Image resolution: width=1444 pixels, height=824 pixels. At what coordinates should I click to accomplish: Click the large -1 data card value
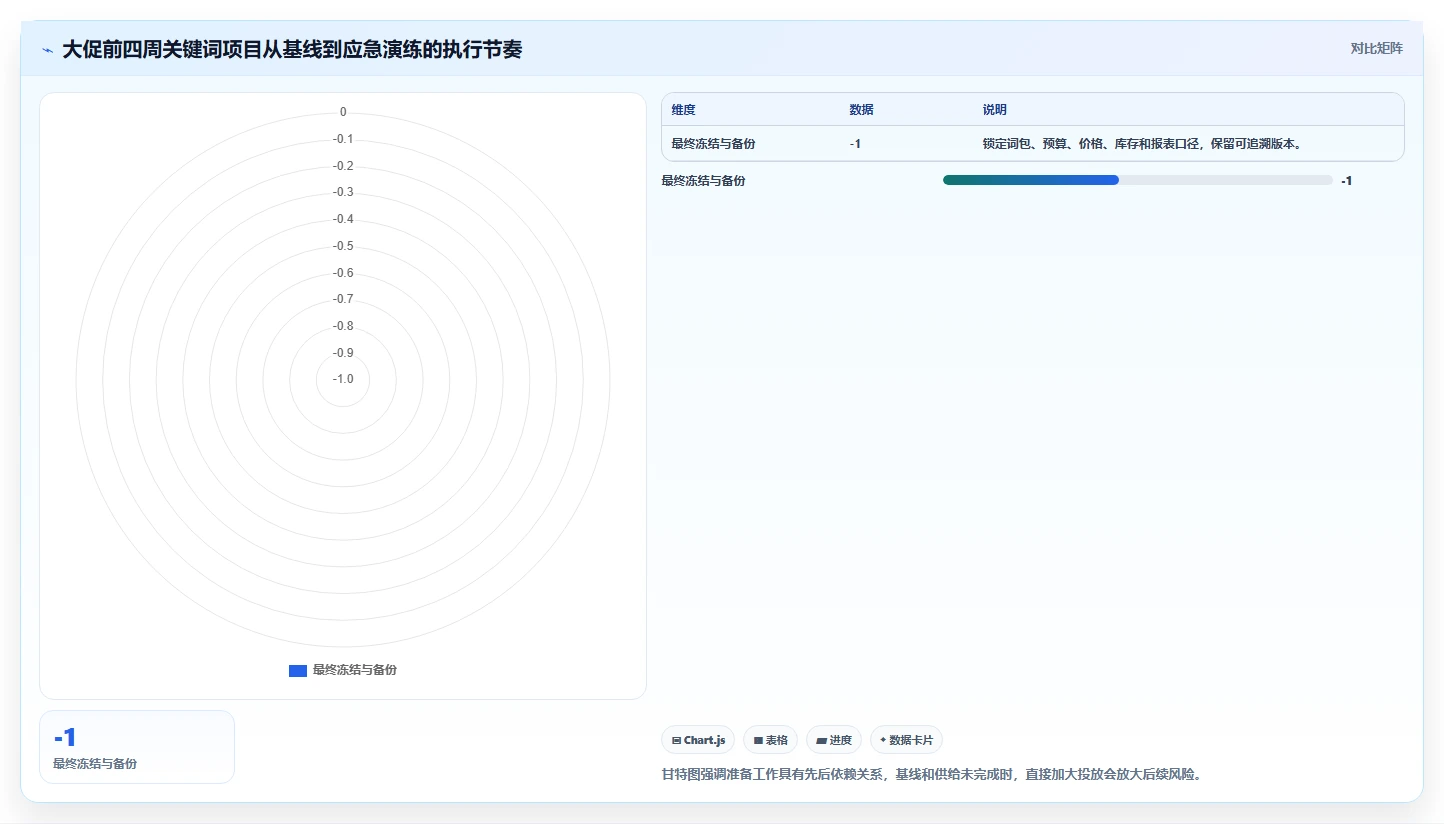[x=65, y=738]
